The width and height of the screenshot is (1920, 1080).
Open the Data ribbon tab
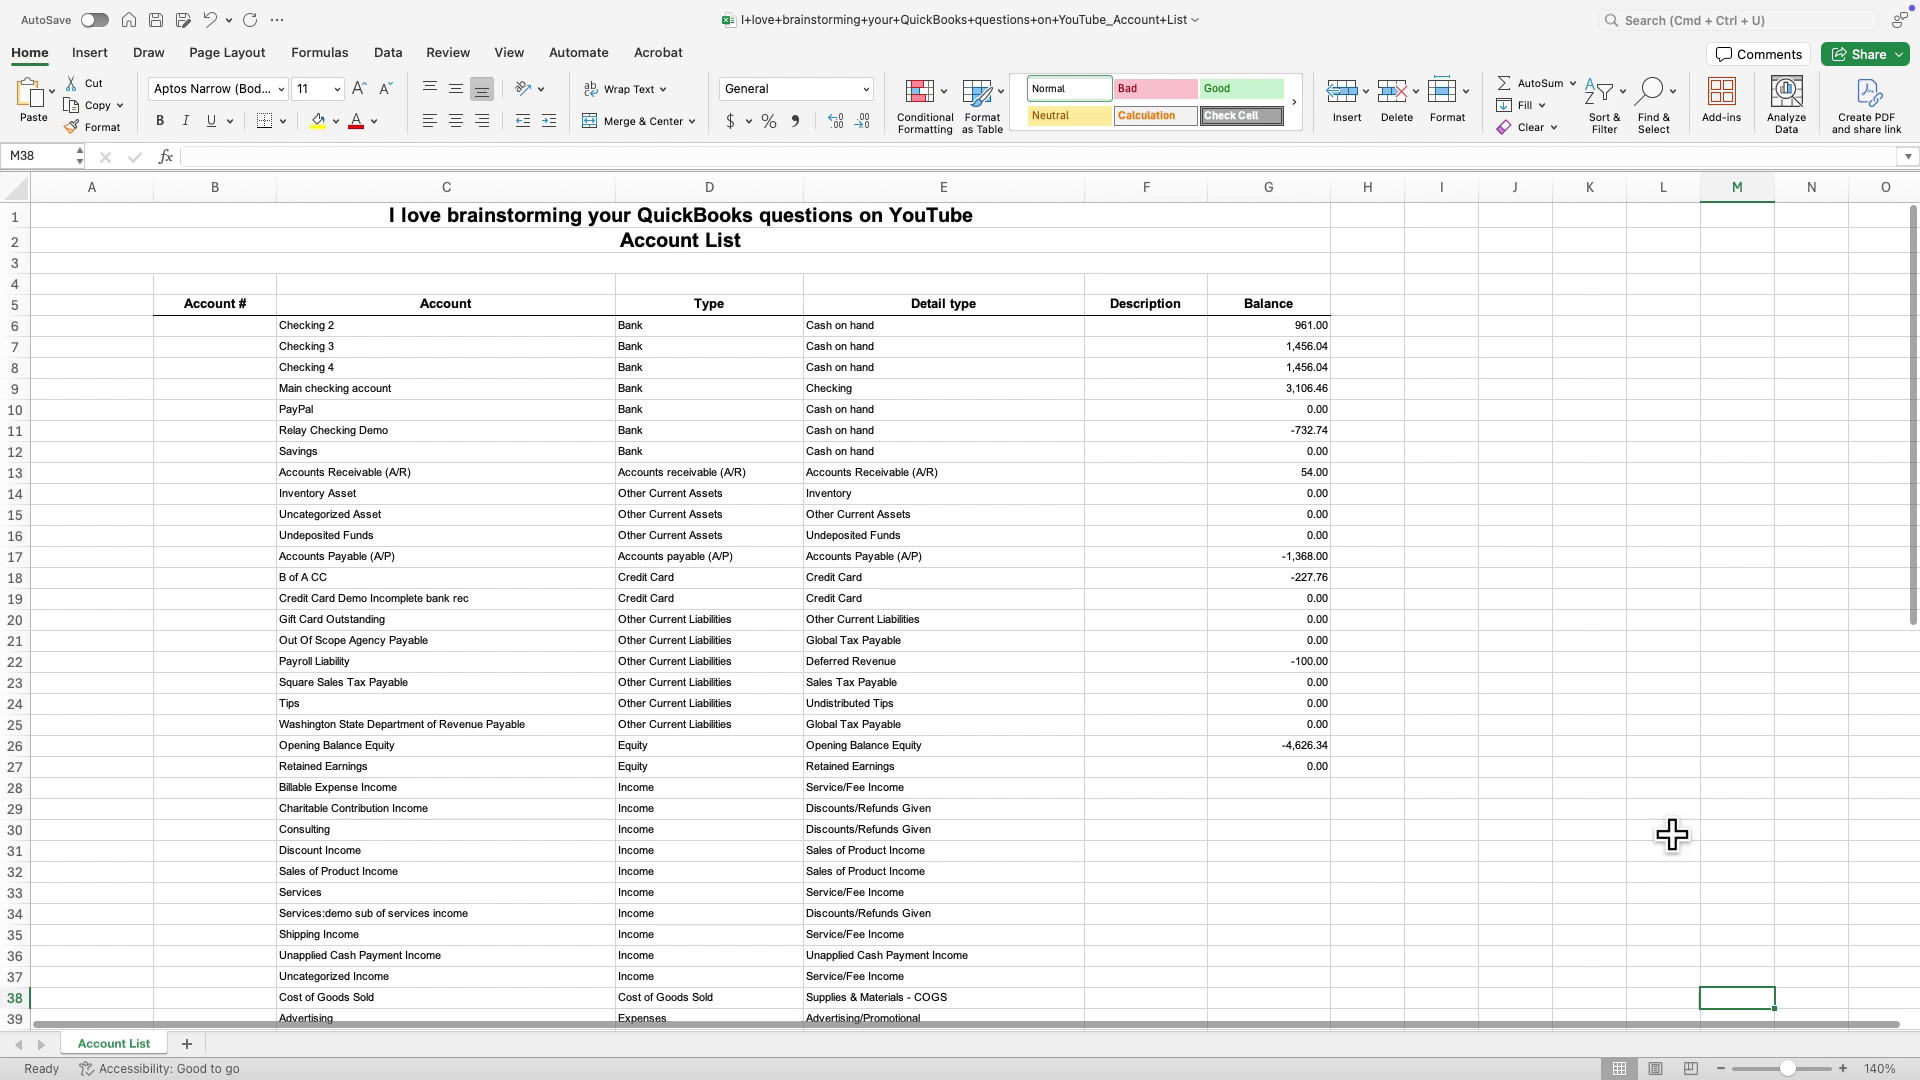tap(388, 53)
